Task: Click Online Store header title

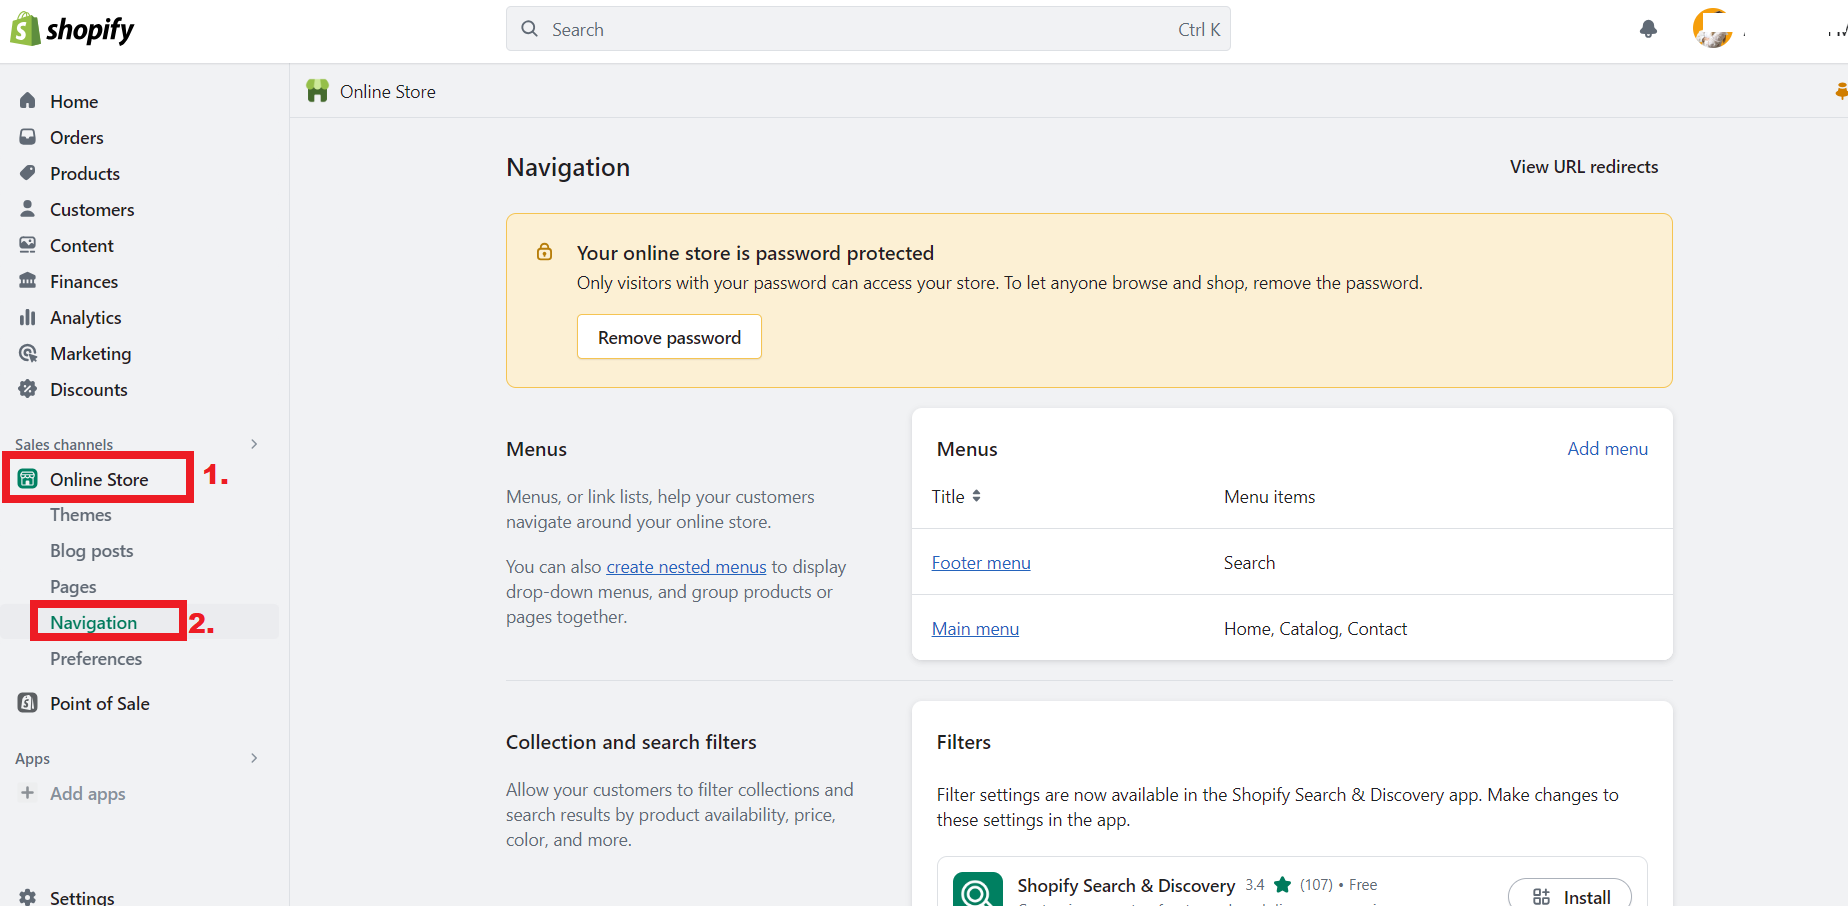Action: (x=388, y=91)
